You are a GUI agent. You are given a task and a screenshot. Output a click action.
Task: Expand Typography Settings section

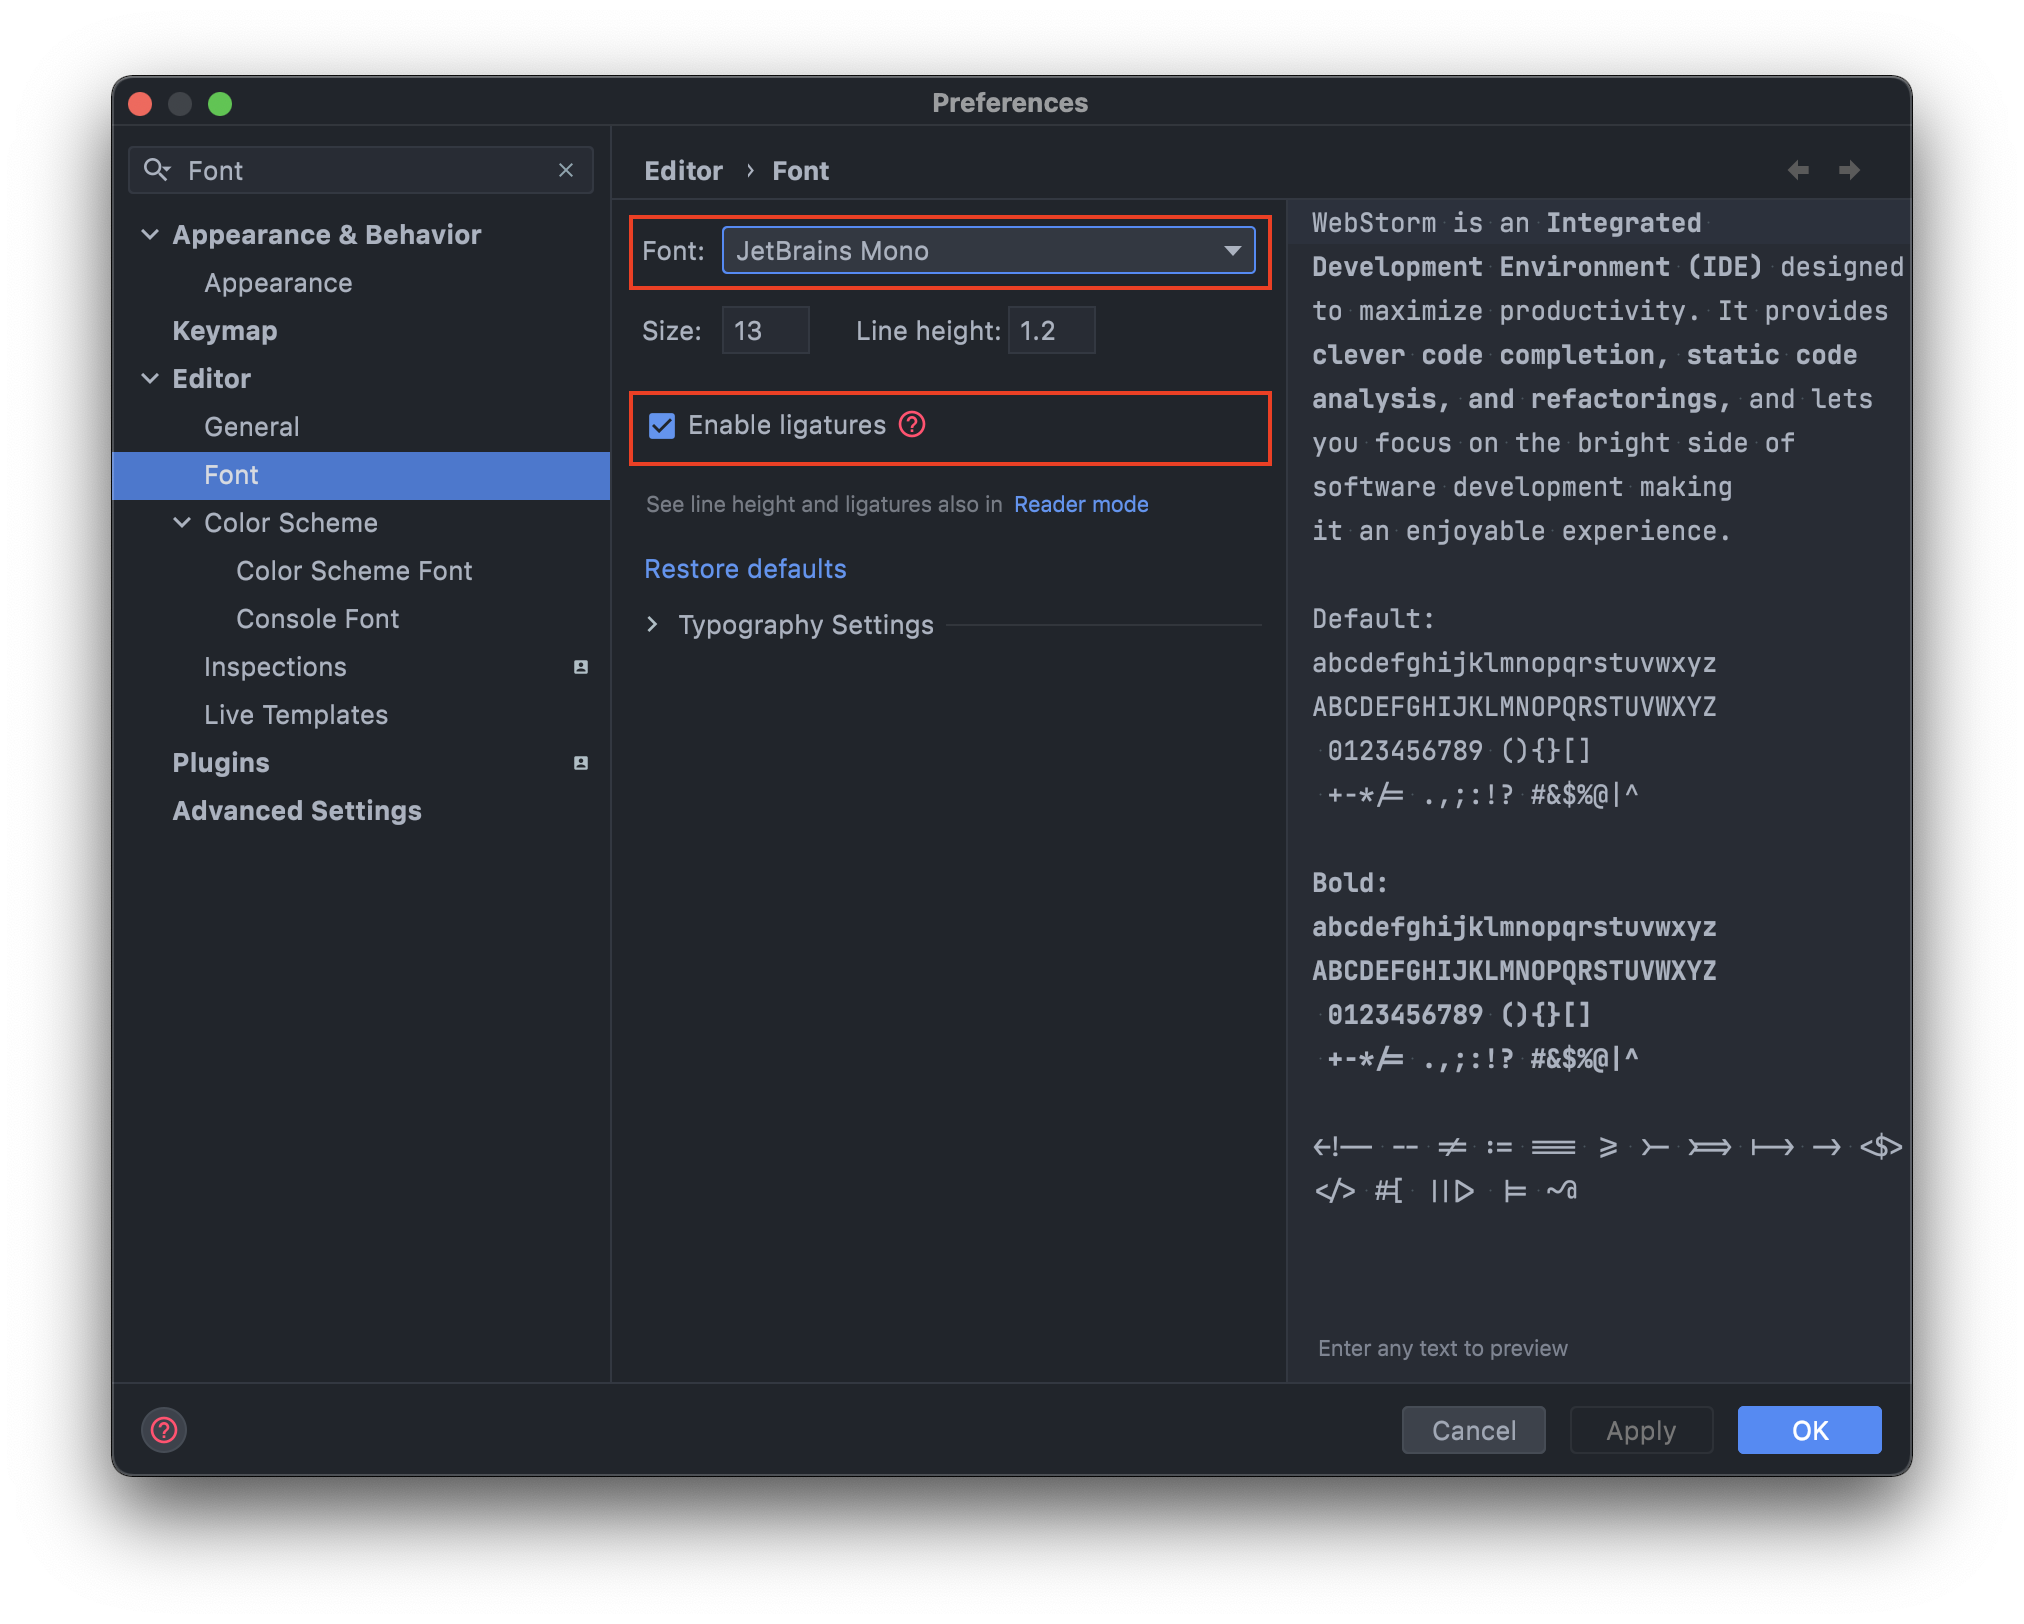[x=653, y=625]
